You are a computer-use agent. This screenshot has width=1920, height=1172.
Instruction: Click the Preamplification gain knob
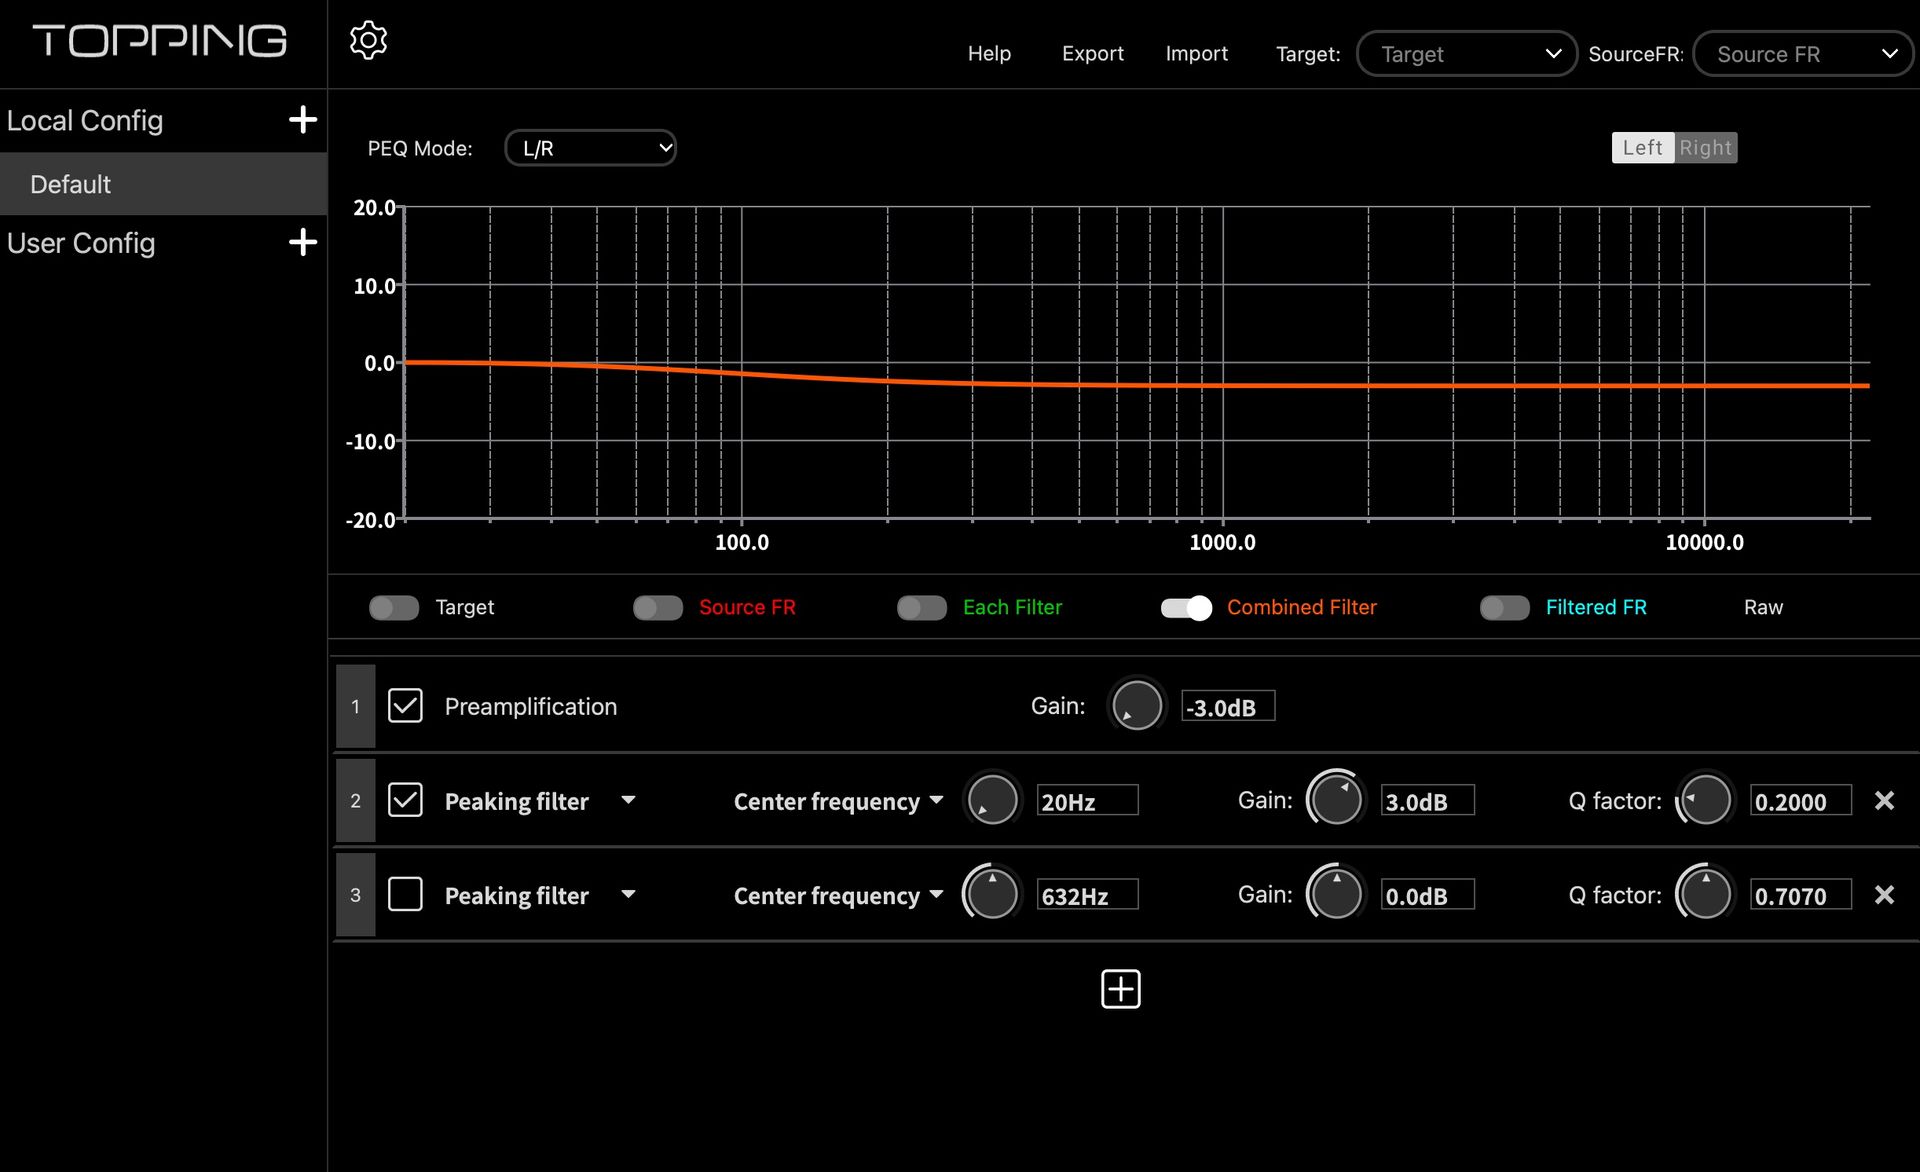[1137, 705]
